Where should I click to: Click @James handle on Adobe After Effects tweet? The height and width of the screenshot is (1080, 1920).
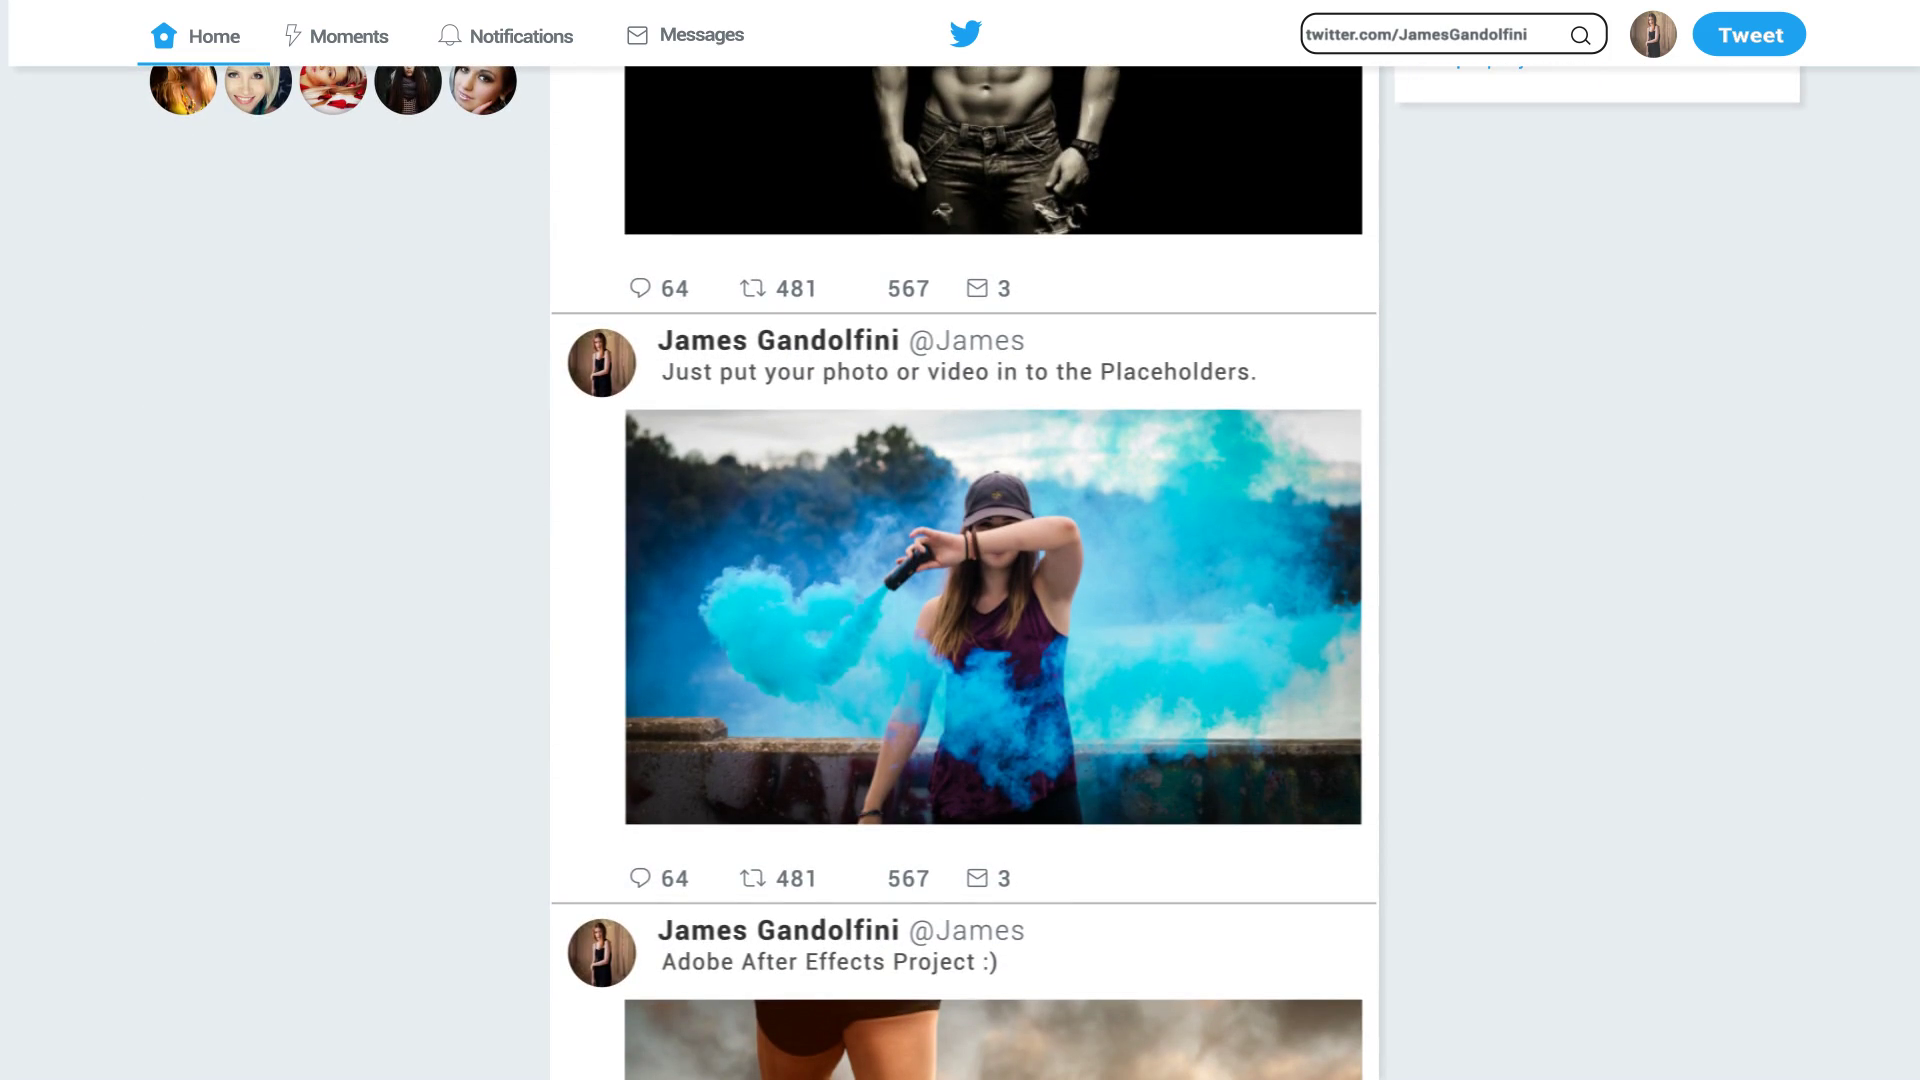pyautogui.click(x=966, y=931)
